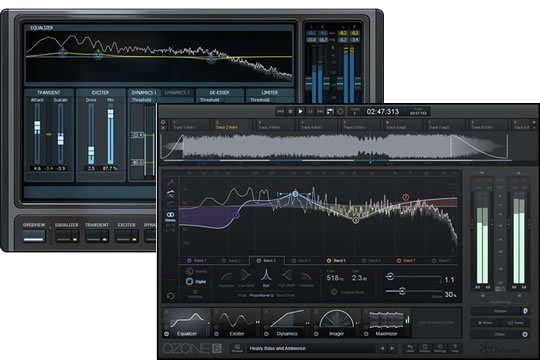
Task: Open the Band 3 tab
Action: point(267,260)
